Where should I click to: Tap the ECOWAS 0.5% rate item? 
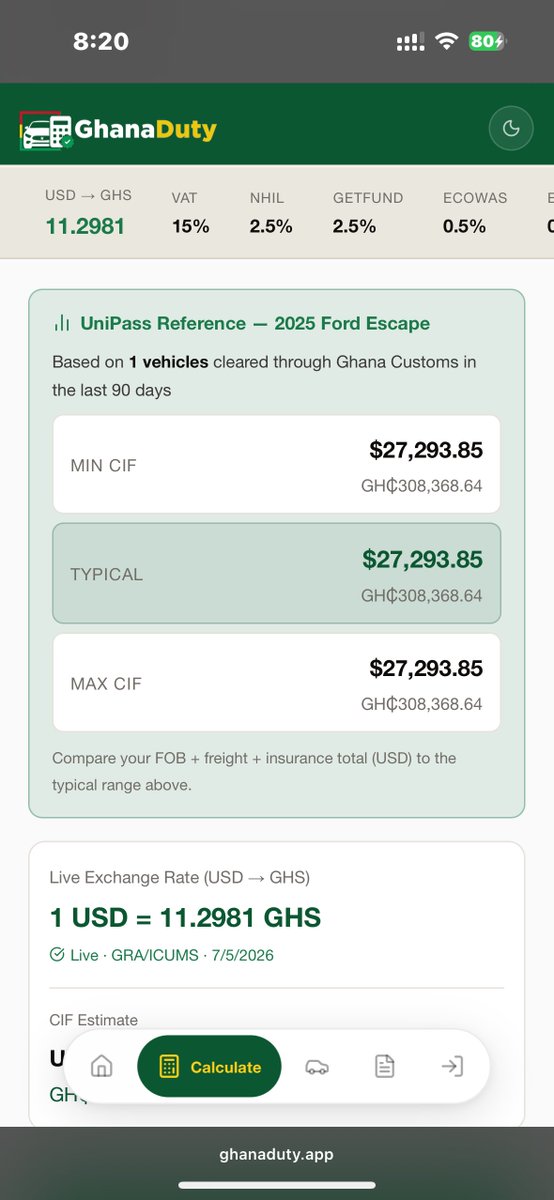point(475,212)
